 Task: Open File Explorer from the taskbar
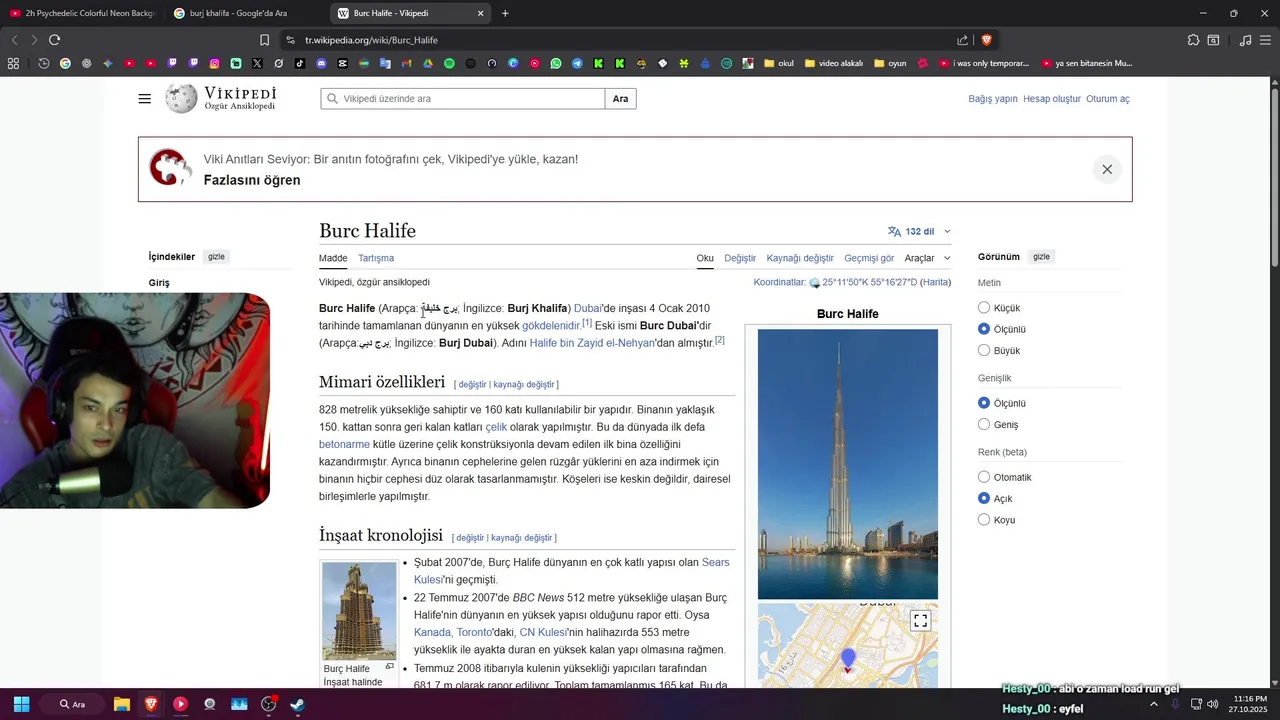pos(121,704)
